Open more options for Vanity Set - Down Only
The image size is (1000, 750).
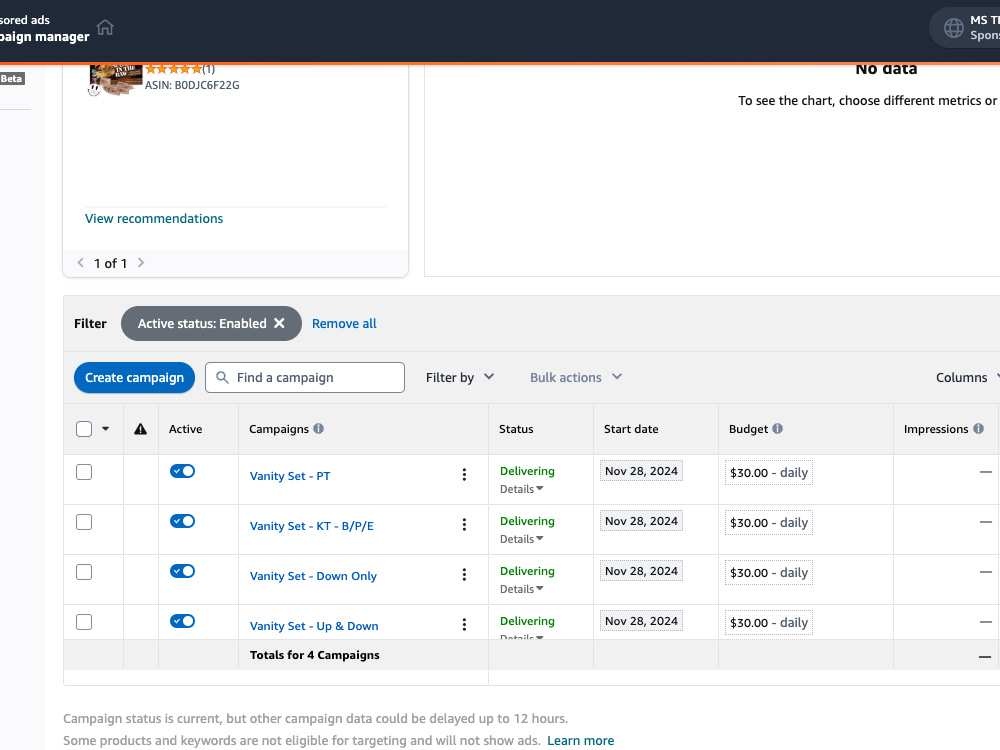point(464,575)
